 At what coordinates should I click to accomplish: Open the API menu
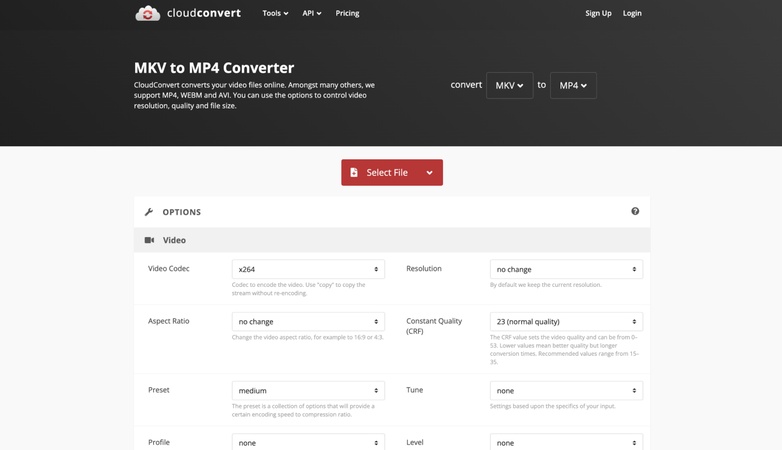(312, 13)
